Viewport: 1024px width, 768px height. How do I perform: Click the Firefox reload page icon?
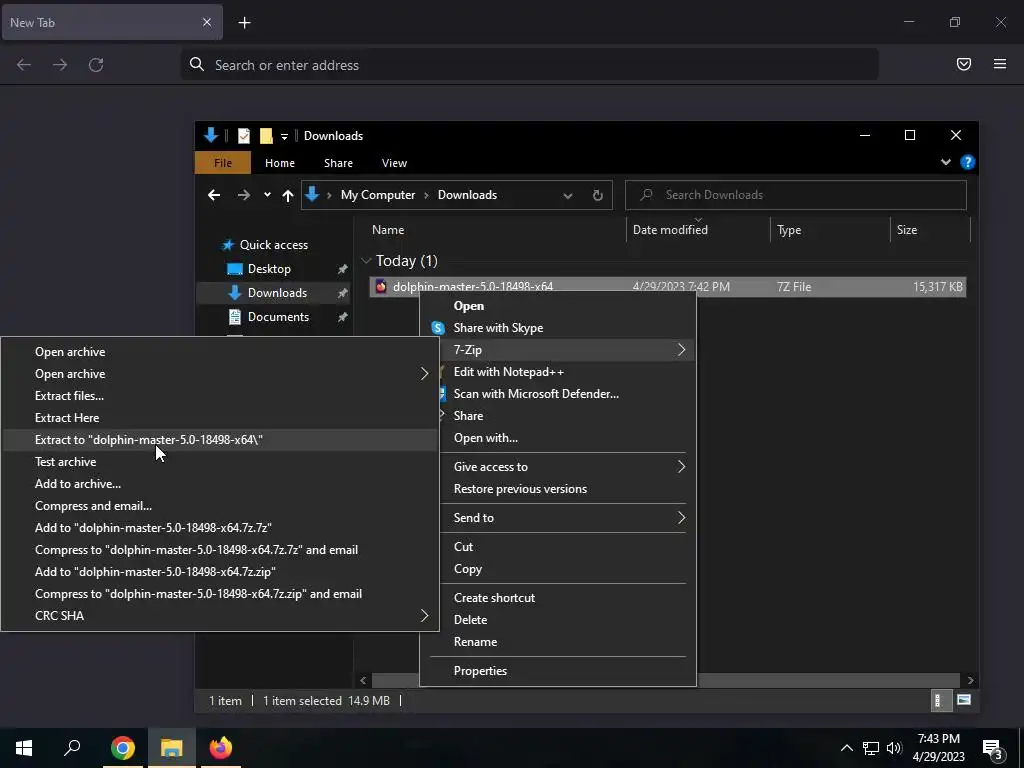coord(96,65)
